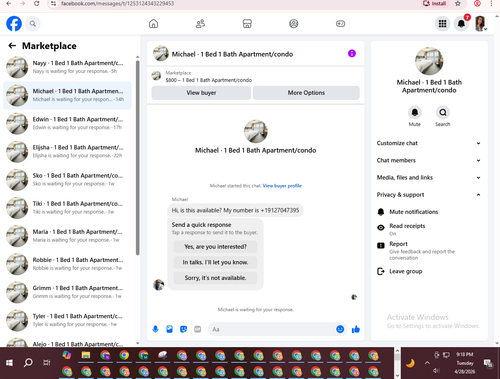Screen dimensions: 500x379
Task: Click the browser address bar URL
Action: coord(117,4)
